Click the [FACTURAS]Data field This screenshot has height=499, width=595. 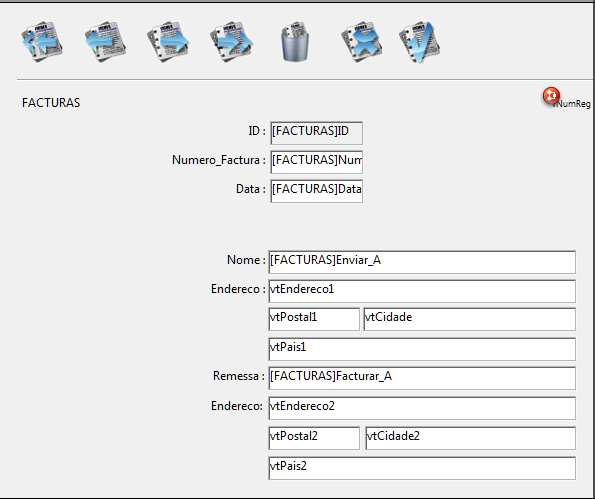point(316,191)
